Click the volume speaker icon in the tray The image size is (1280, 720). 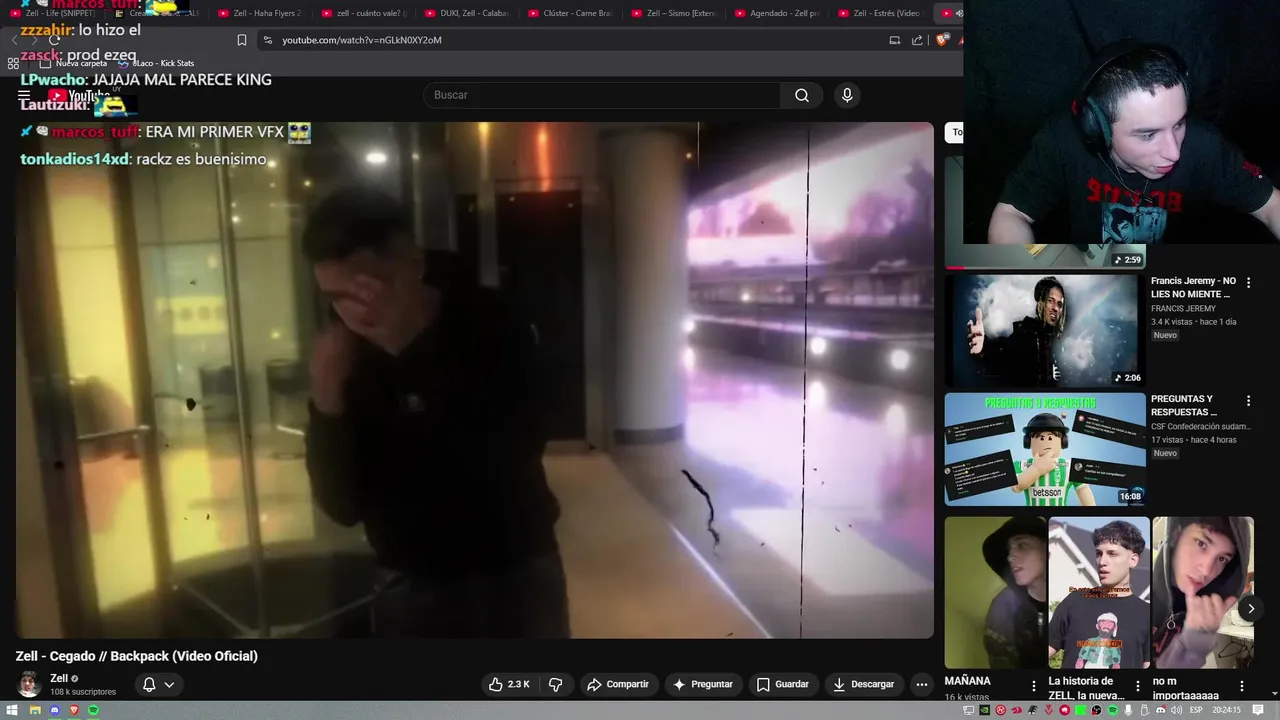coord(1177,710)
